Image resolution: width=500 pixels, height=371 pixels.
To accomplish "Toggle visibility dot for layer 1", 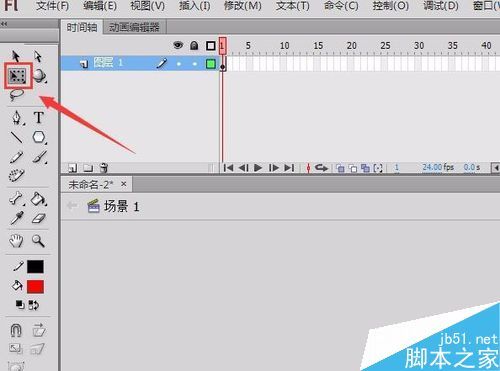I will point(179,64).
